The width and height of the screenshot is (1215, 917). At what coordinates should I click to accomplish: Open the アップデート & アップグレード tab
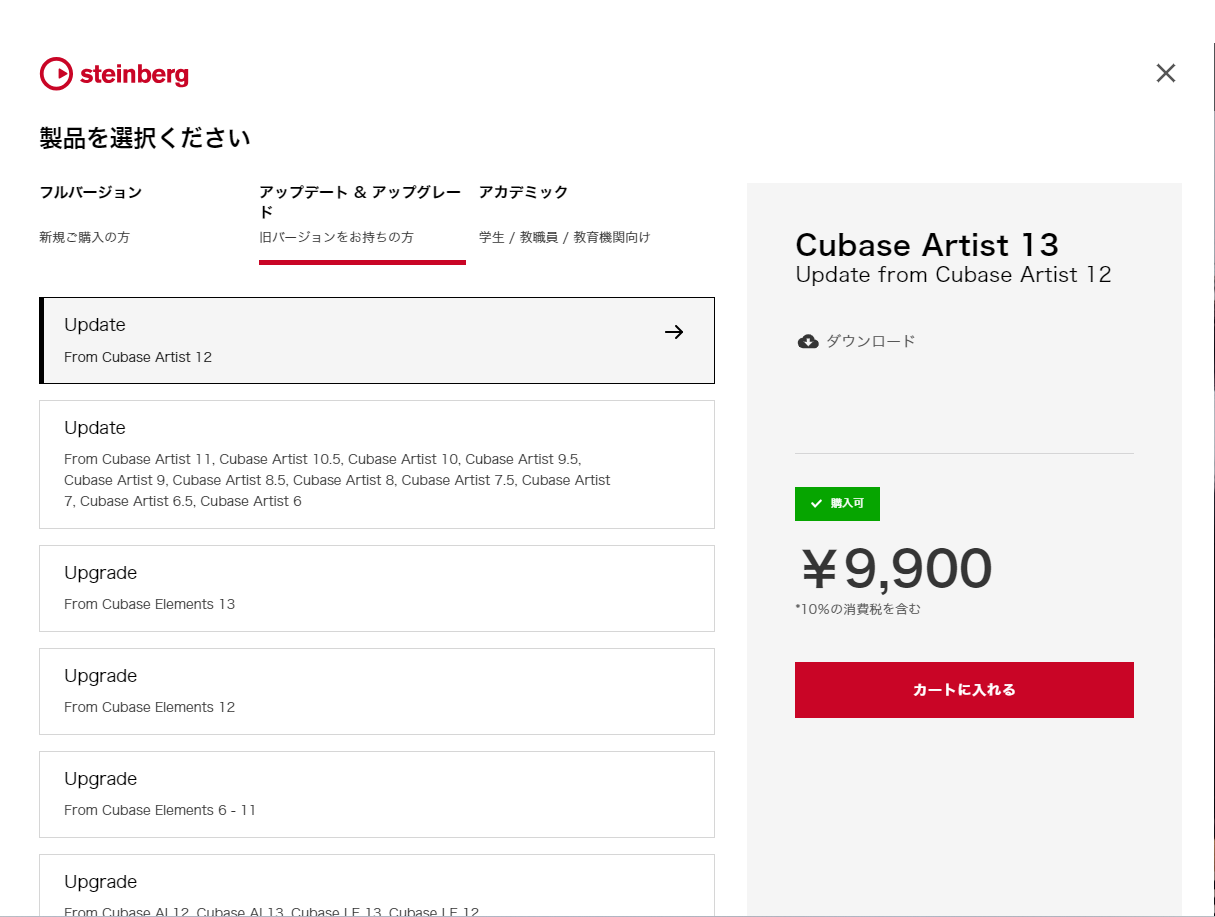[x=360, y=202]
